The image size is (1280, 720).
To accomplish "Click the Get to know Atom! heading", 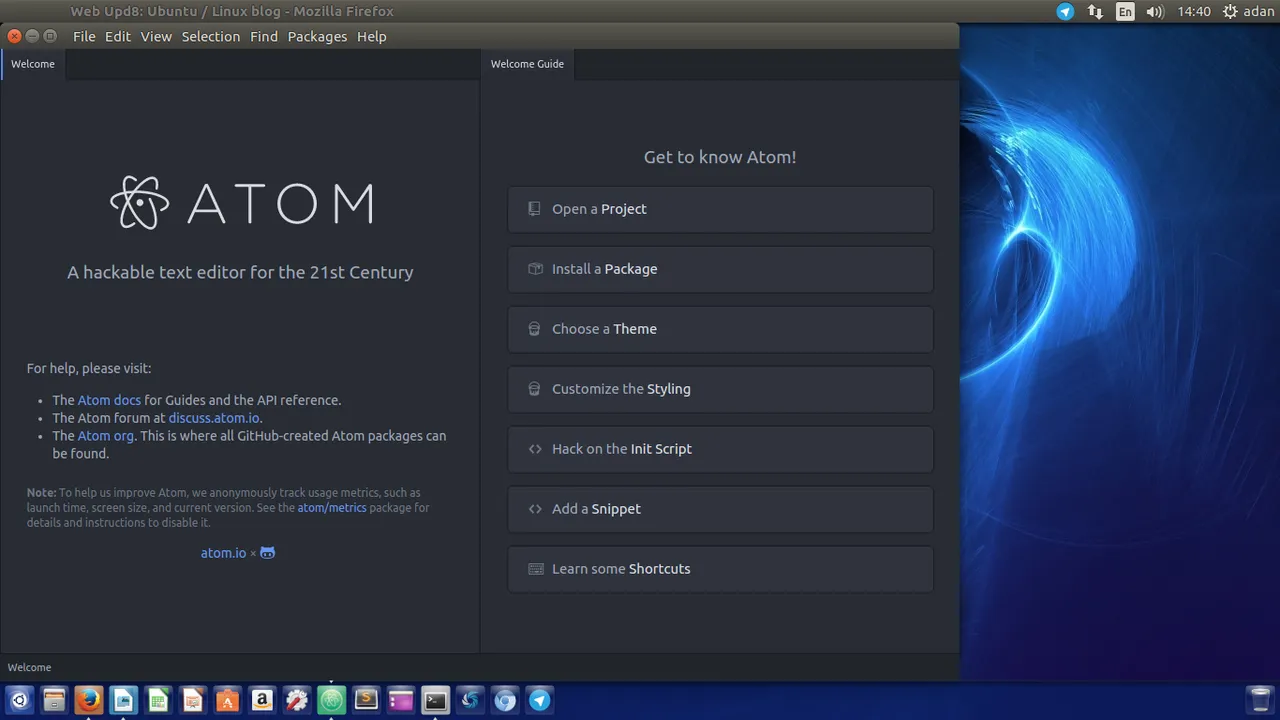I will tap(720, 157).
